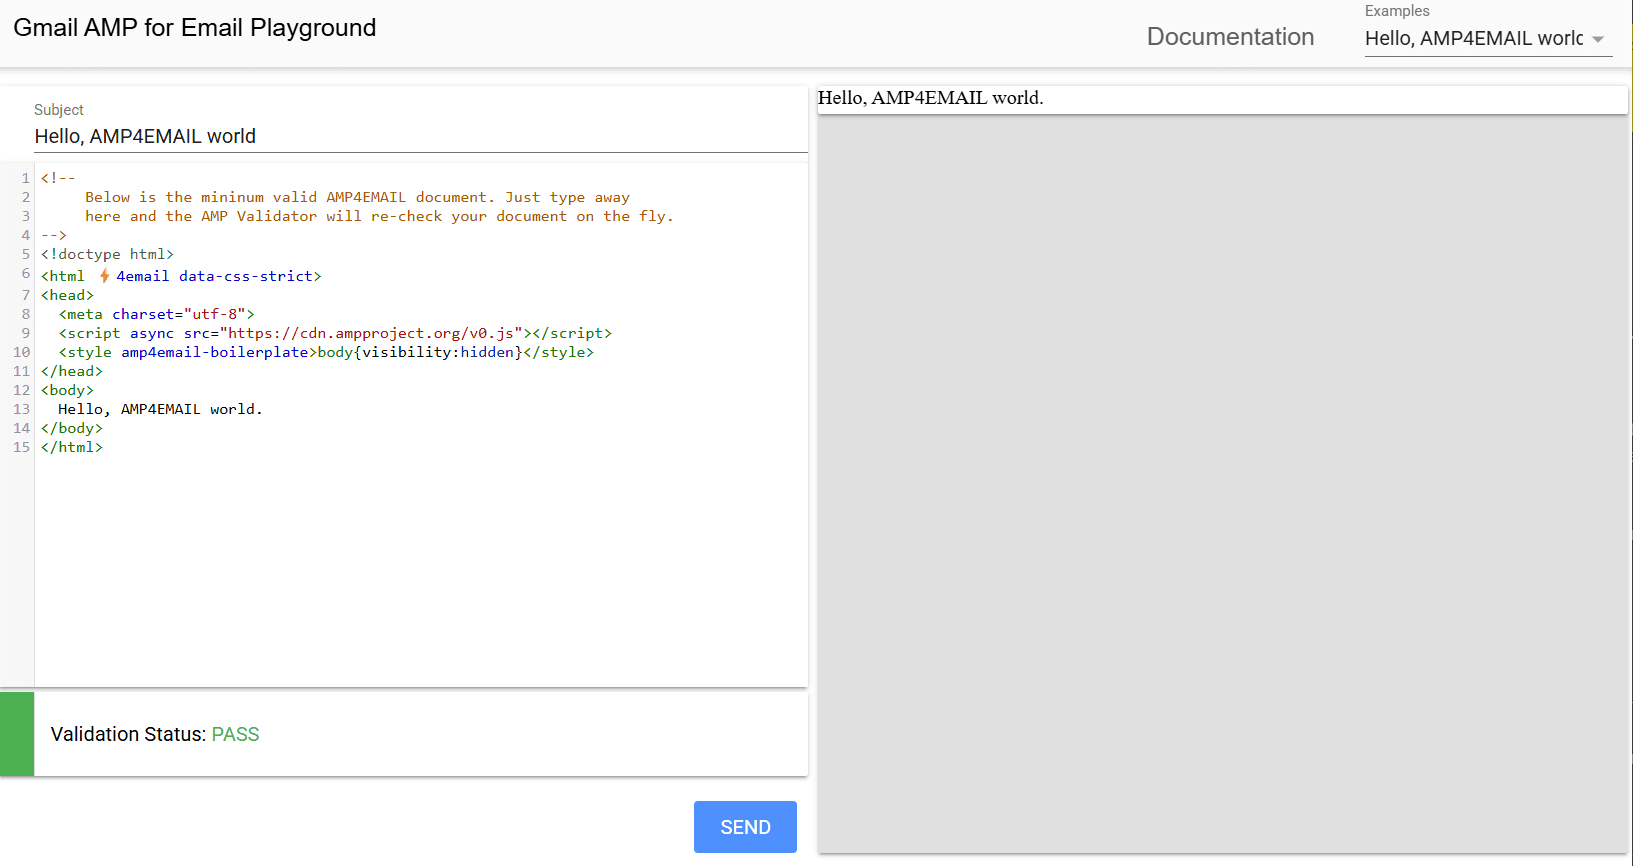
Task: Click the meta charset utf-8 line
Action: click(157, 314)
